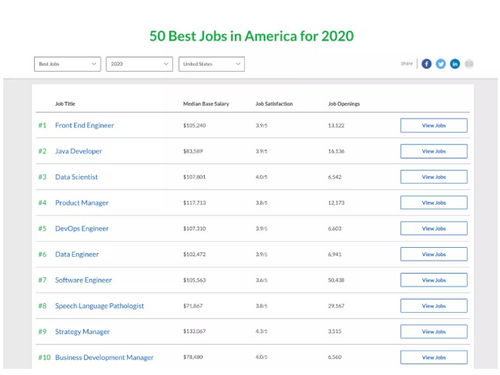
Task: Open the 2020 year dropdown
Action: (139, 64)
